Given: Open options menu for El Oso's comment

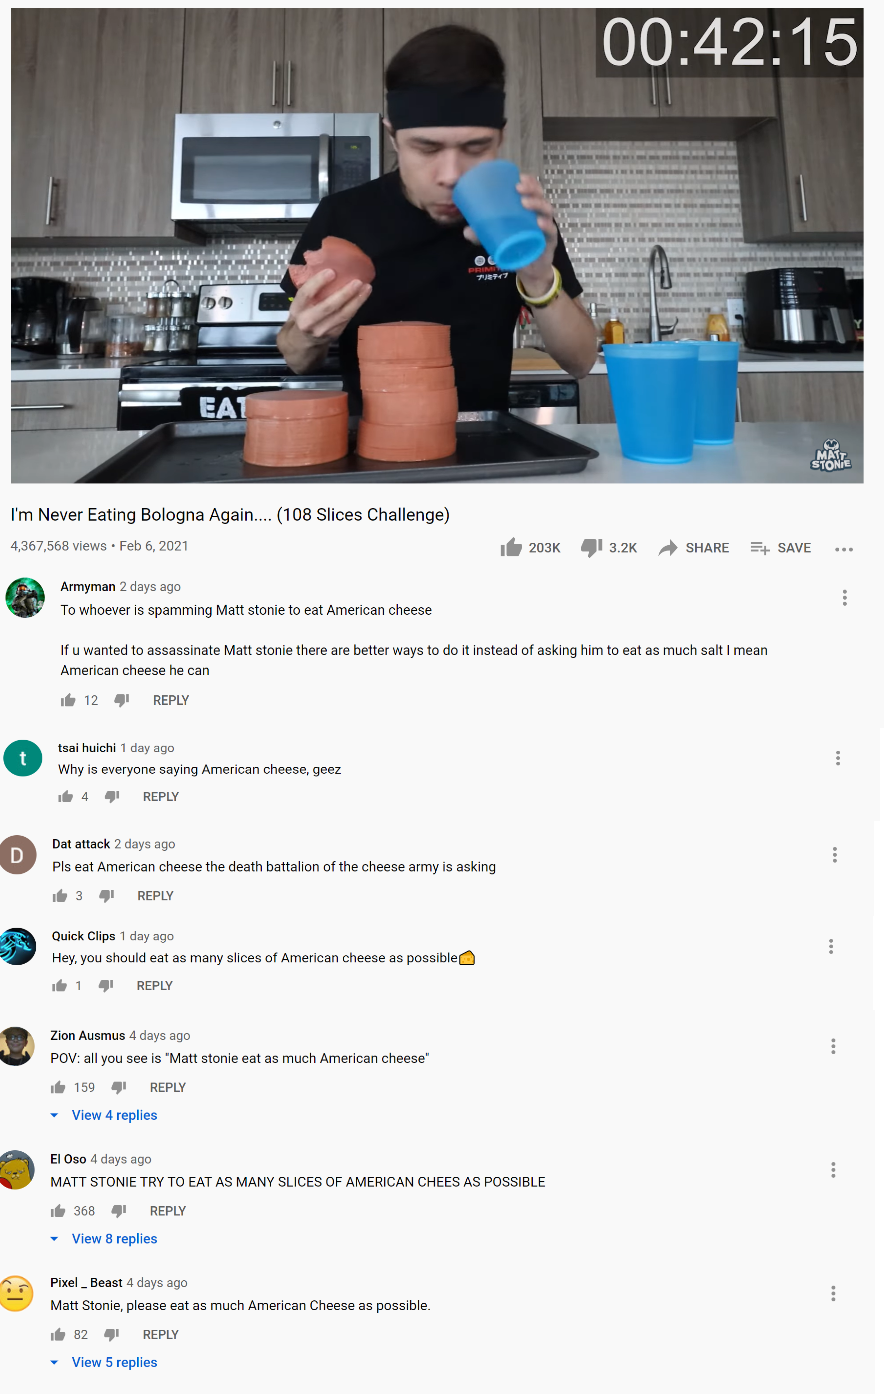Looking at the screenshot, I should (833, 1170).
